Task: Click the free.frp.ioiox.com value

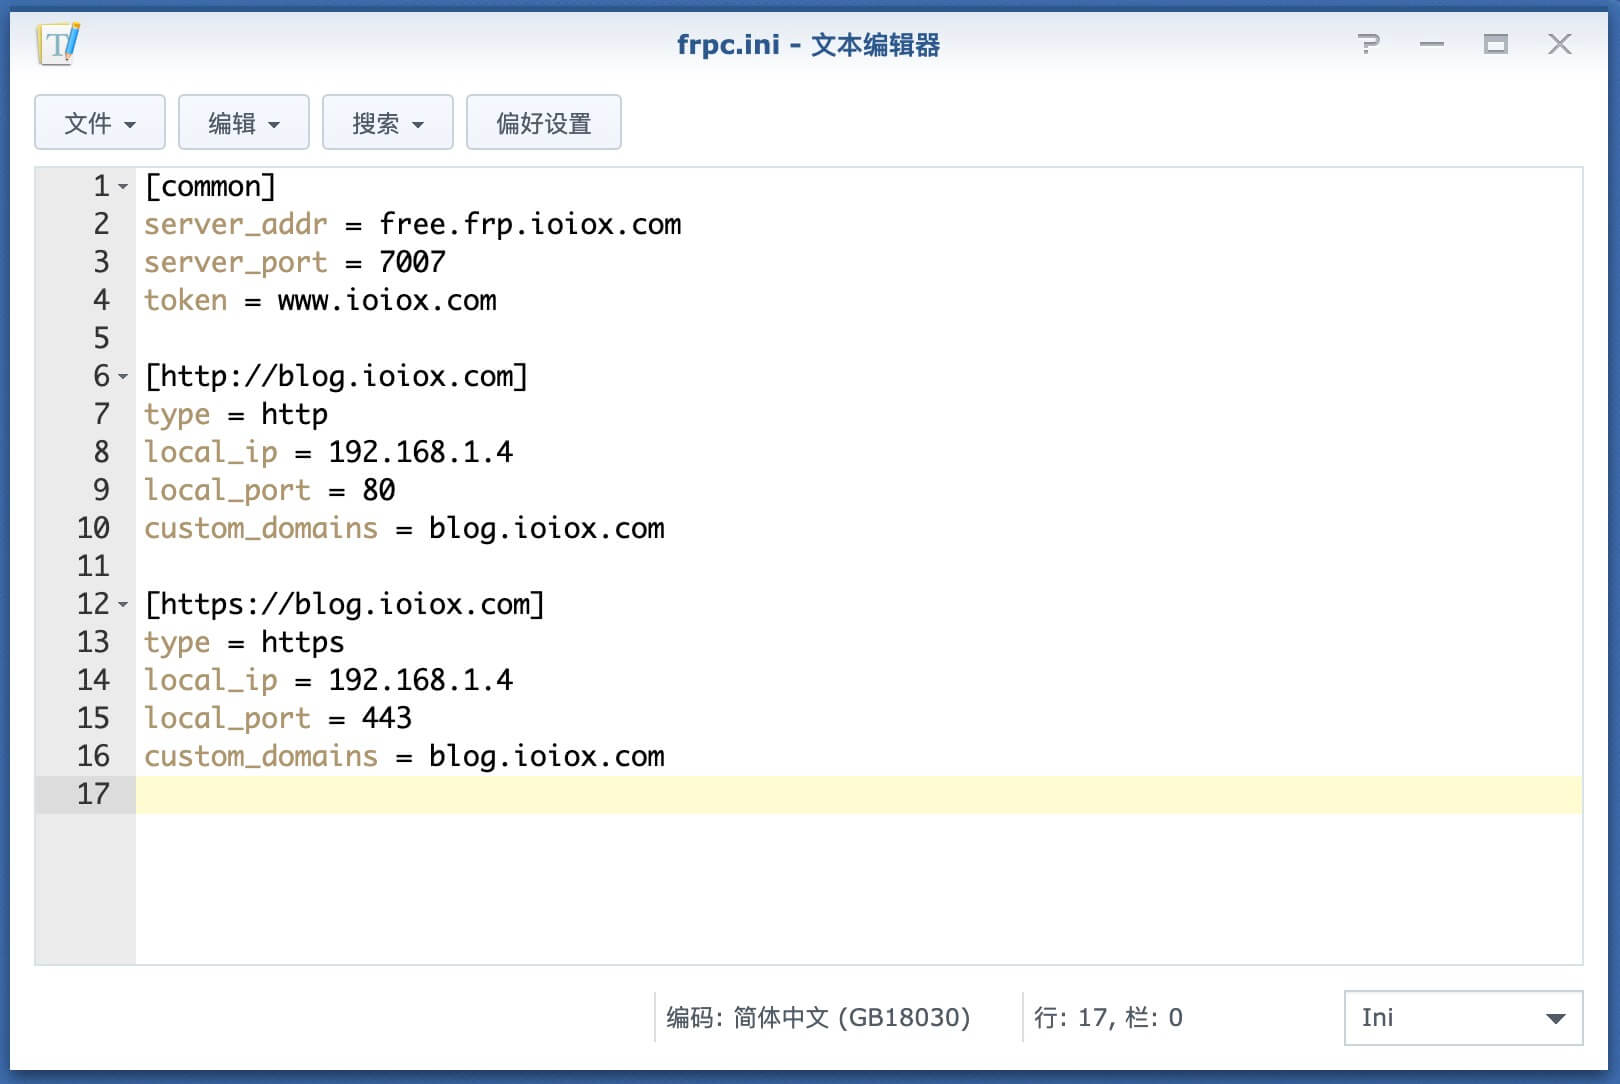Action: pos(530,224)
